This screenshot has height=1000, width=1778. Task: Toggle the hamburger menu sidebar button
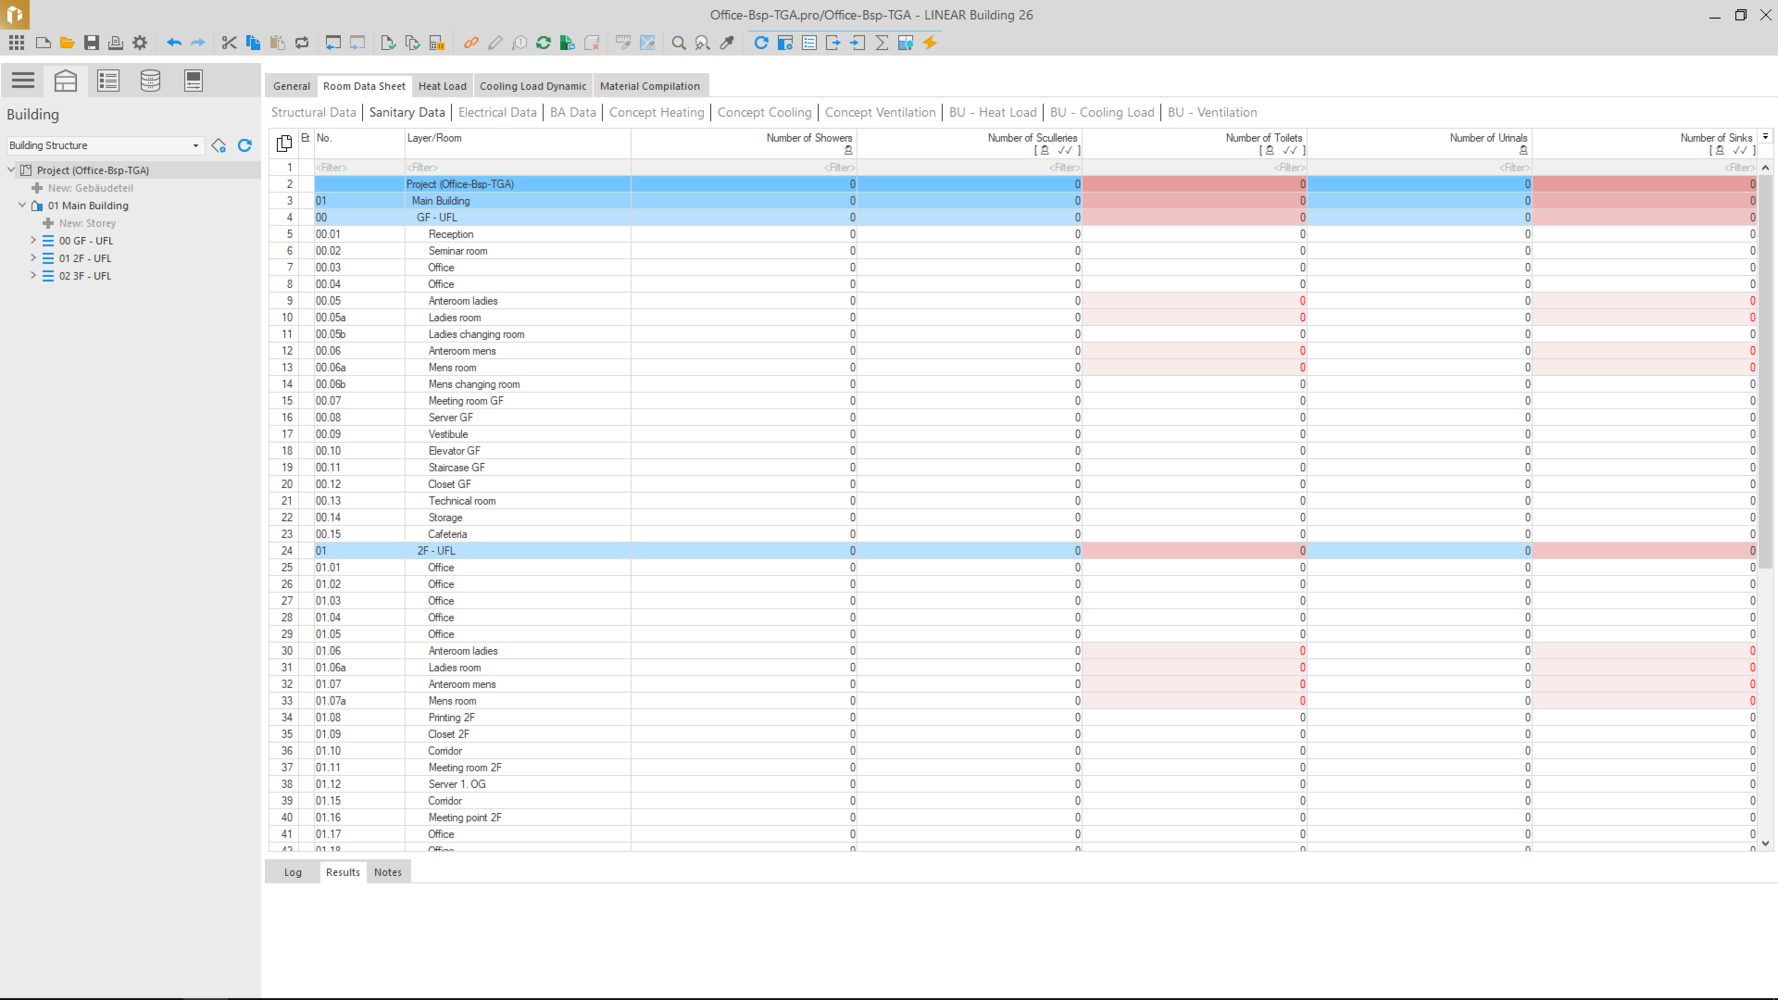(x=23, y=81)
